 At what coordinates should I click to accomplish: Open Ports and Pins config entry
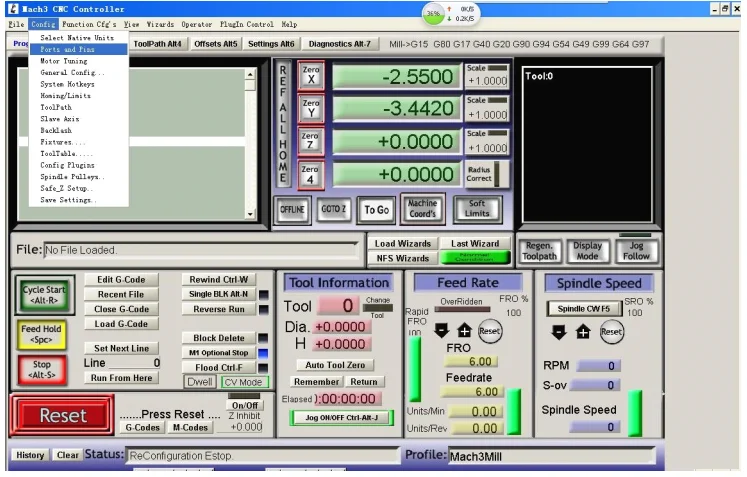click(x=79, y=50)
